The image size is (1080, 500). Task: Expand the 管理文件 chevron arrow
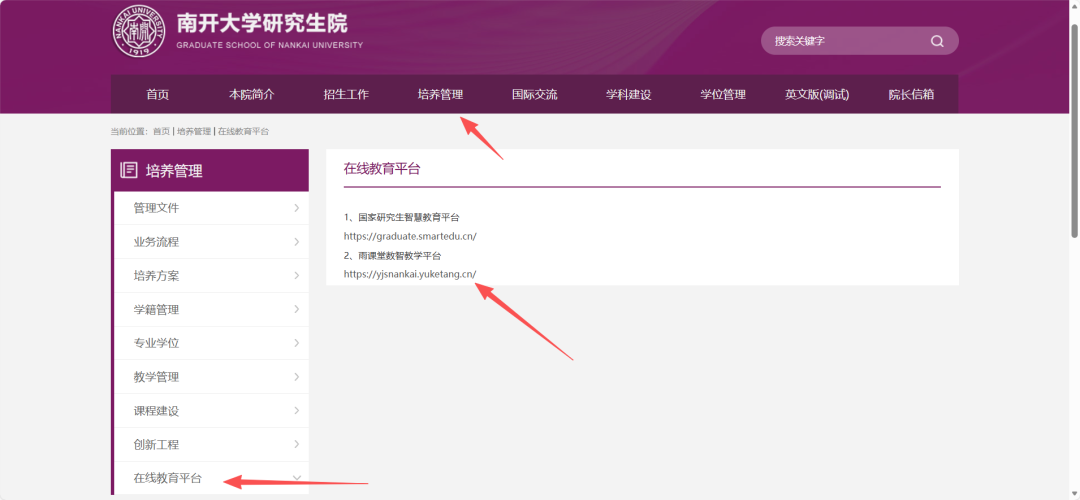tap(297, 208)
